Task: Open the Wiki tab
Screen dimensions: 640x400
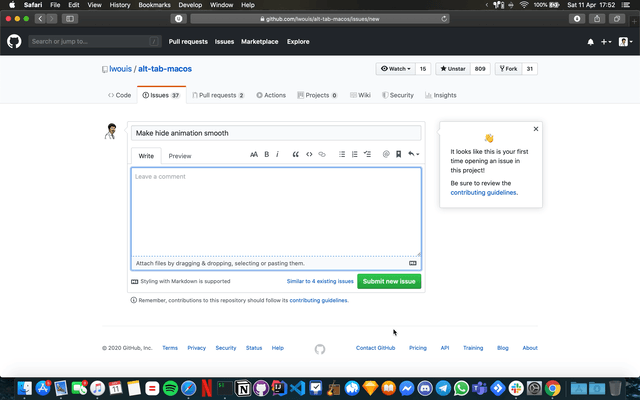Action: 360,95
